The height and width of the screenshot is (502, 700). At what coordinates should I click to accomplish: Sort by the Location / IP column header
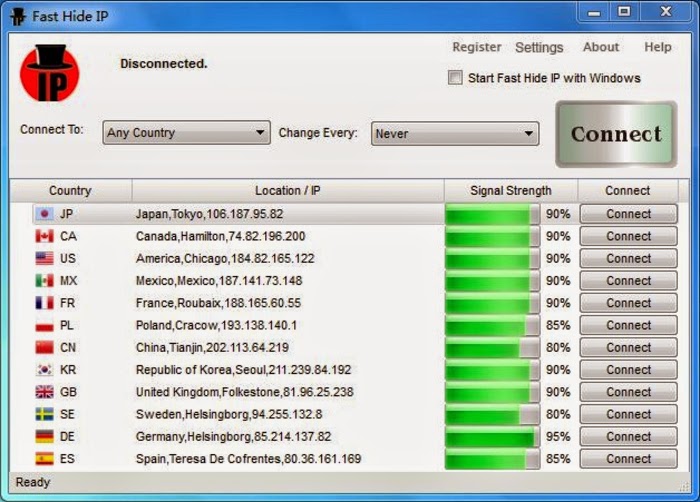pos(288,191)
